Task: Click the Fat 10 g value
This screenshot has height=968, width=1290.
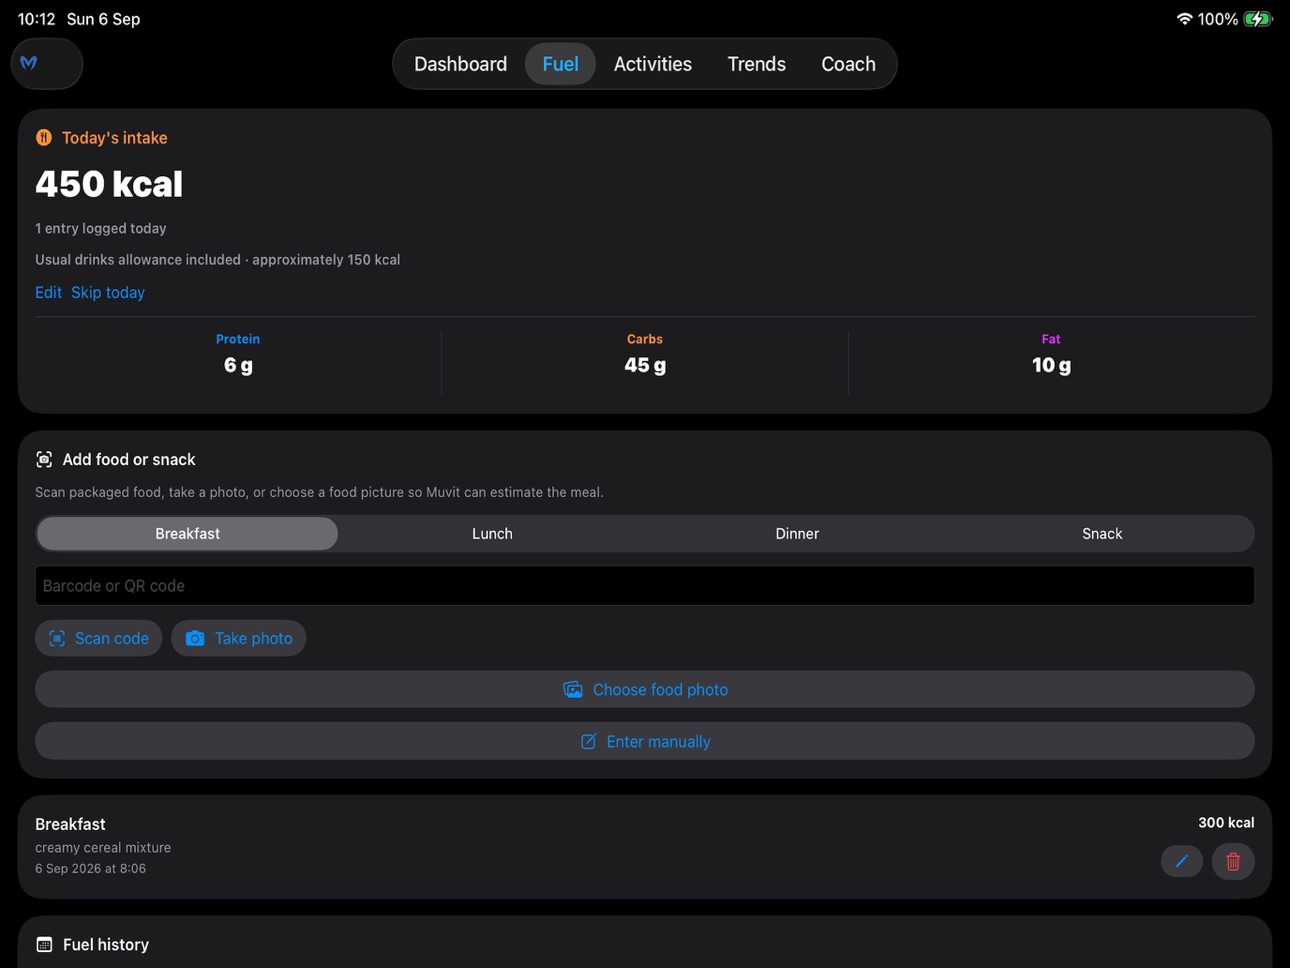Action: click(x=1051, y=365)
